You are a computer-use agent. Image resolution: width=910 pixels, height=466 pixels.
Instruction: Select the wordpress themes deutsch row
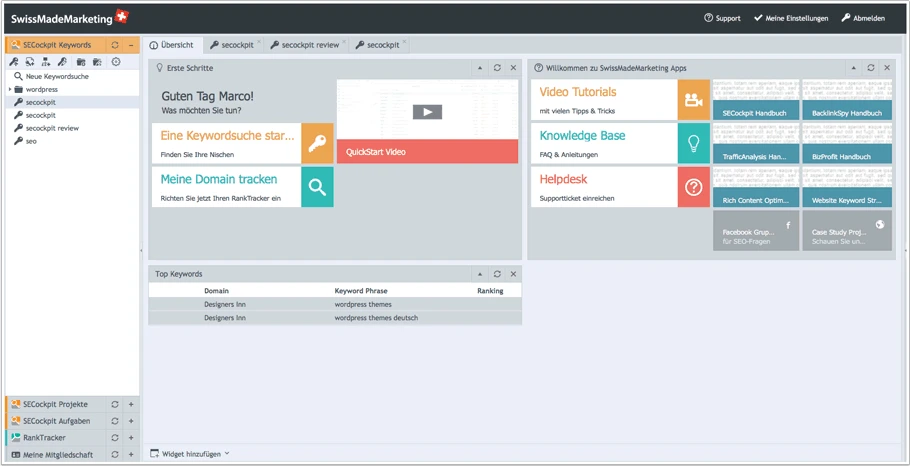point(335,318)
